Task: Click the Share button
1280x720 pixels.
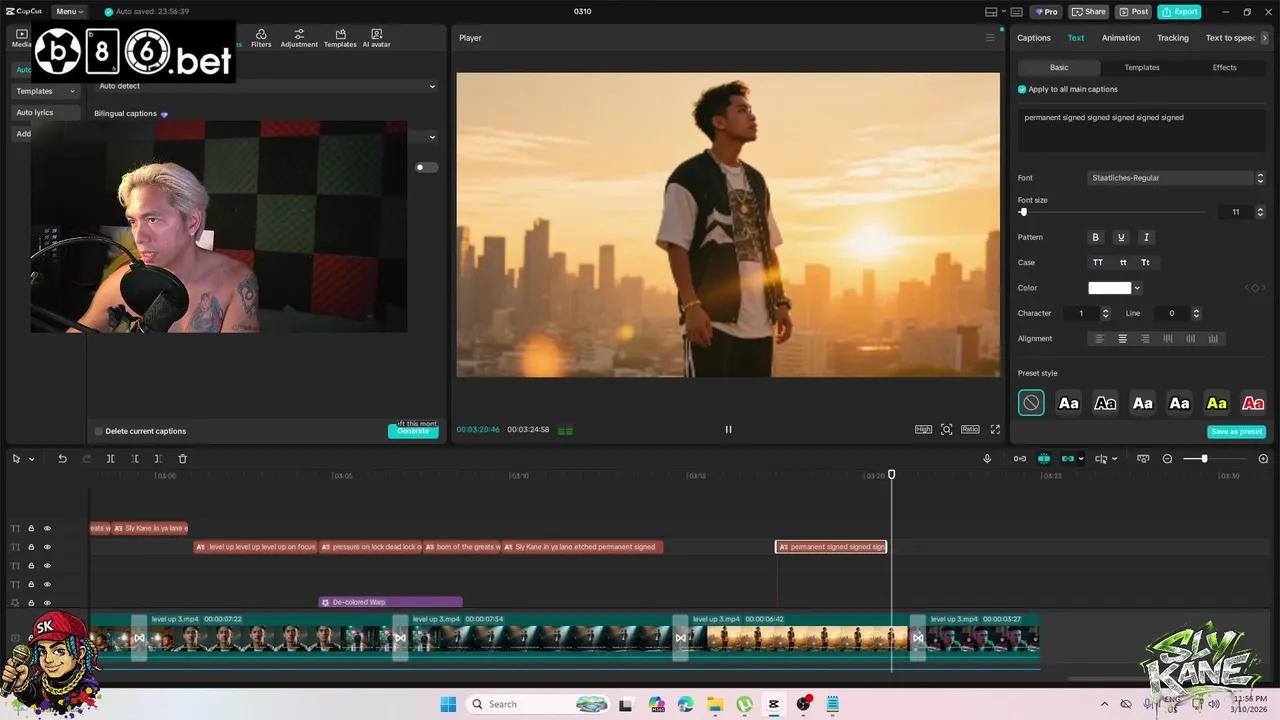Action: coord(1089,12)
